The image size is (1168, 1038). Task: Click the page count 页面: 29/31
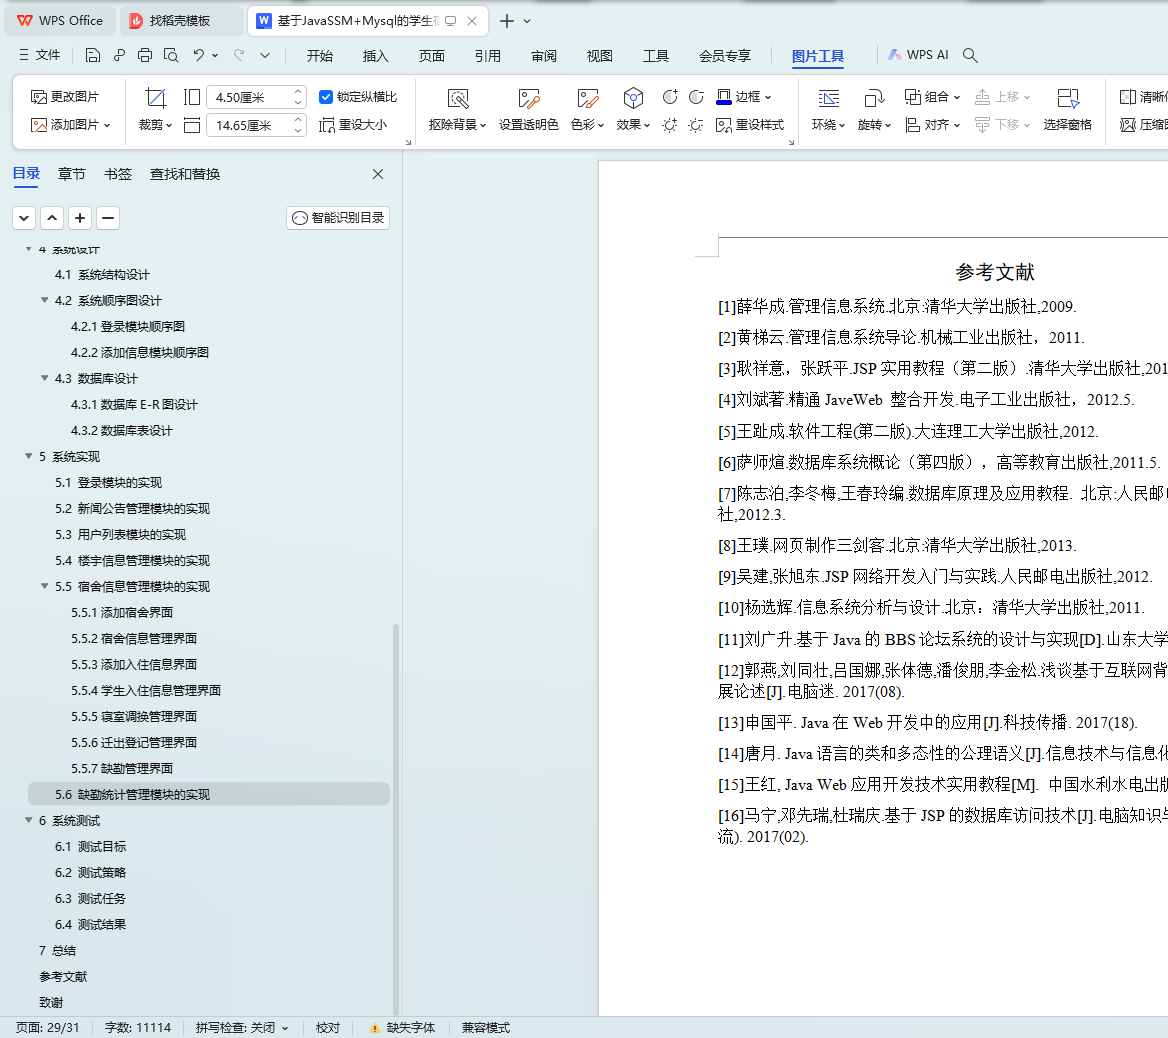pos(48,1028)
